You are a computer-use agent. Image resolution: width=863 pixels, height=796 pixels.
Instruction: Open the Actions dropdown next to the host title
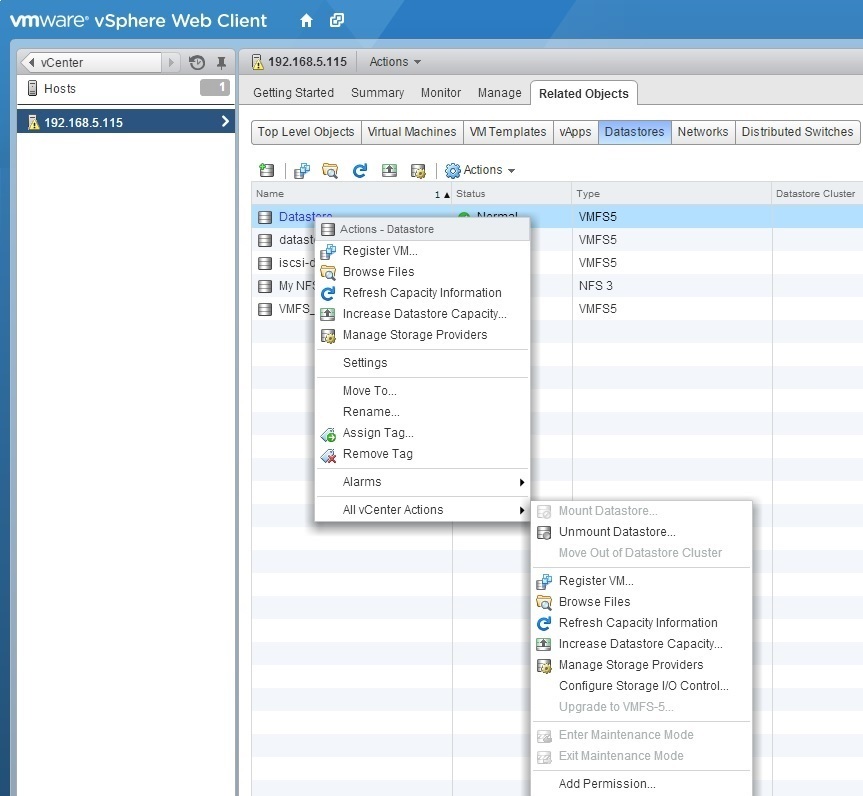click(x=395, y=62)
